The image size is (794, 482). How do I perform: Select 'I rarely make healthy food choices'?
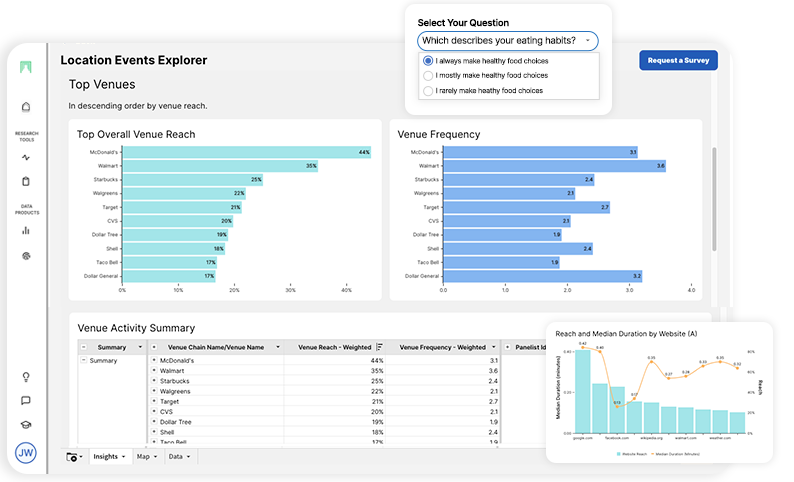coord(428,91)
